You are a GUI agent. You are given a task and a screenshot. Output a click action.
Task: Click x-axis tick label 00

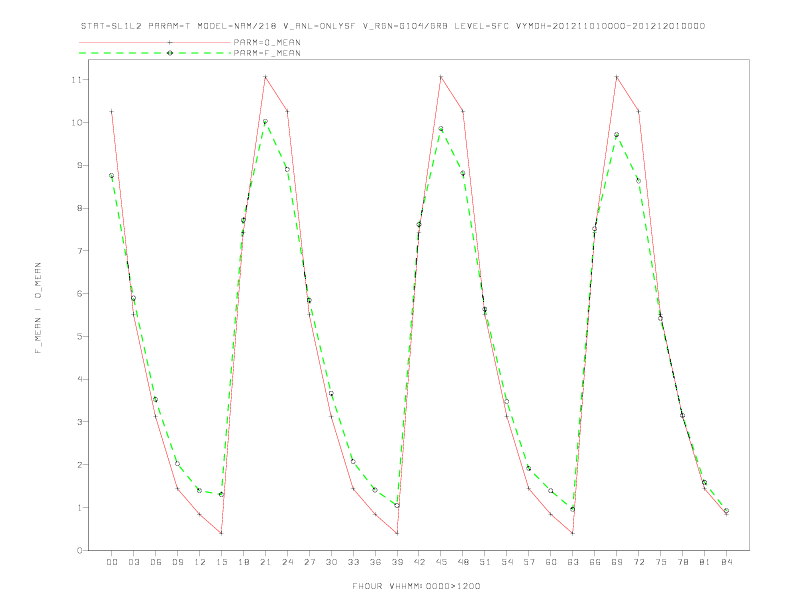112,562
